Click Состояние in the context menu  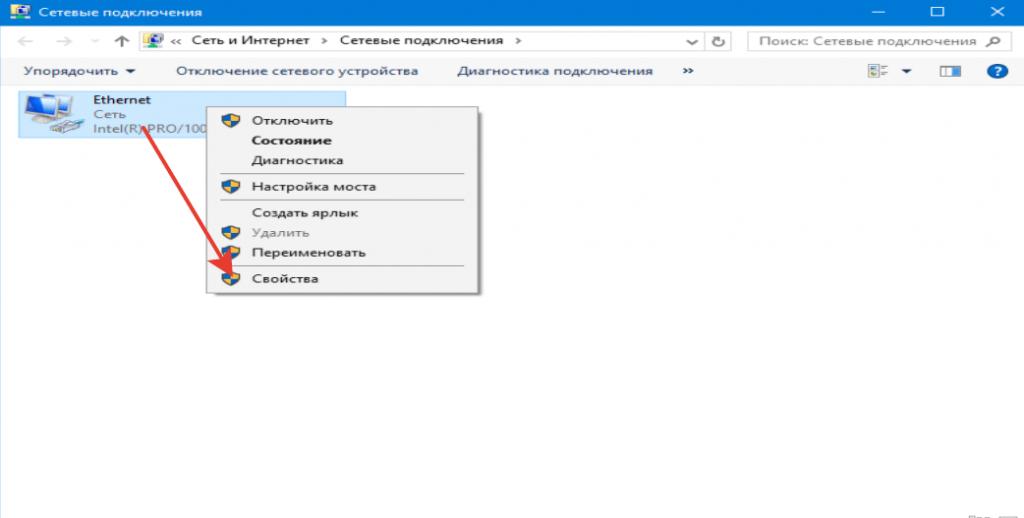click(x=291, y=141)
